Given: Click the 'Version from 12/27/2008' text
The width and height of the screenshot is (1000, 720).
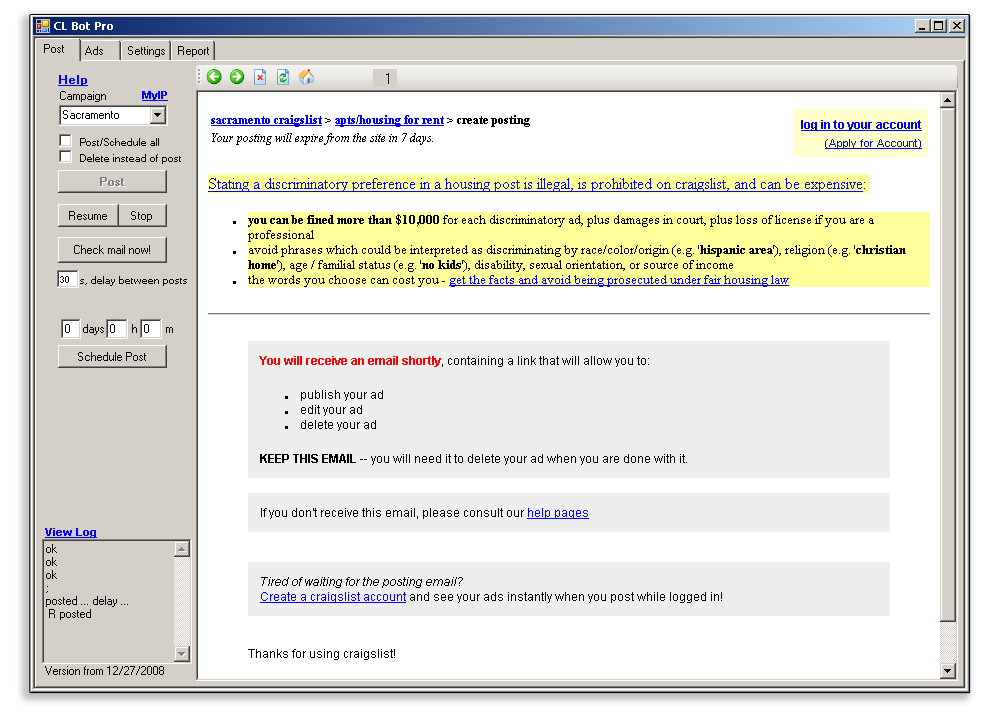Looking at the screenshot, I should pos(105,671).
